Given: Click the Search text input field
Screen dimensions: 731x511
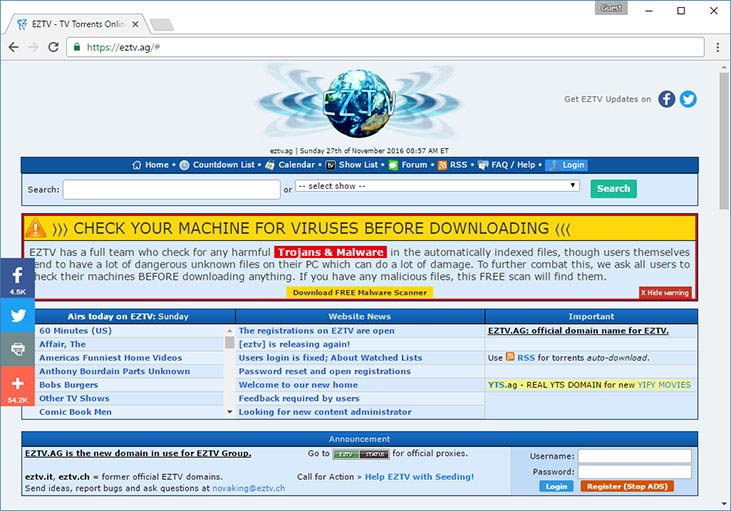Looking at the screenshot, I should pos(172,189).
